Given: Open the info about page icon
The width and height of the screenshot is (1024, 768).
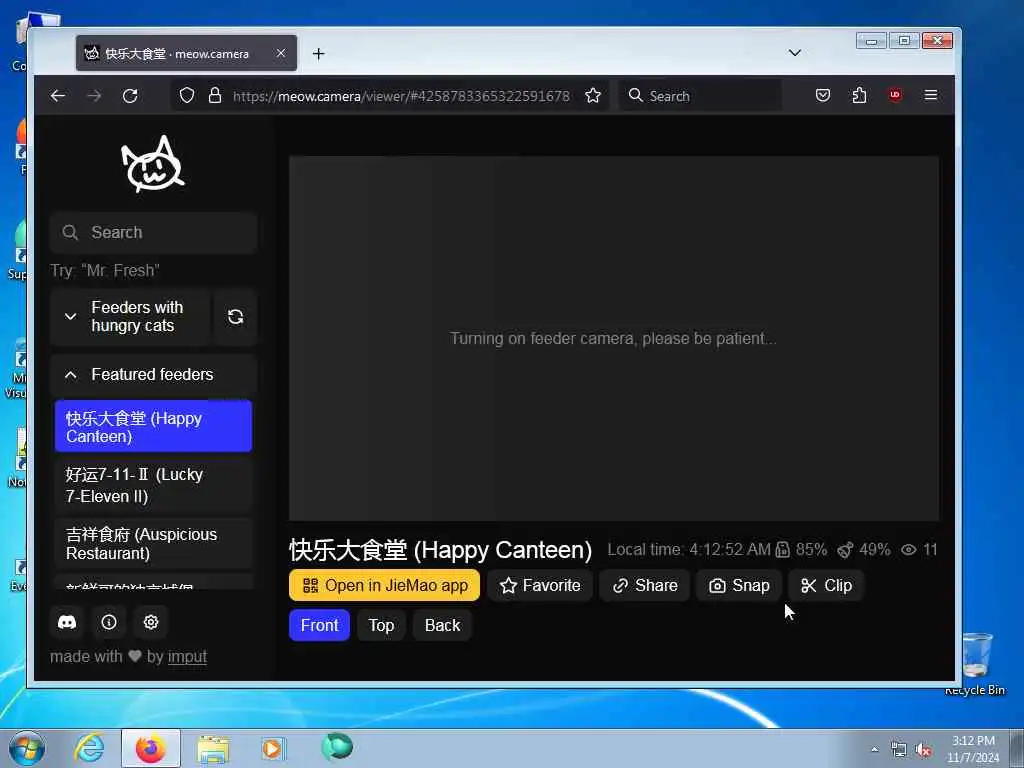Looking at the screenshot, I should click(x=109, y=622).
